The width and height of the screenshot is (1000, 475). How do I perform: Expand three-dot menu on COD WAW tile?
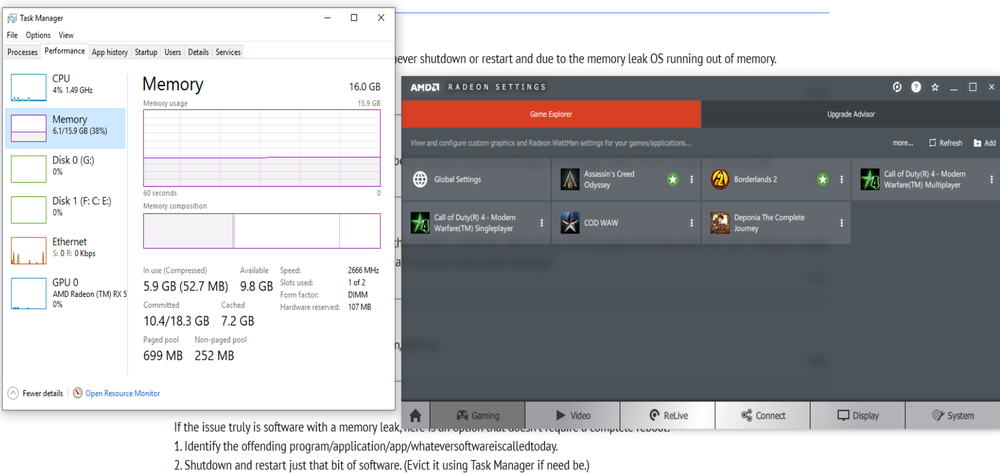click(692, 222)
